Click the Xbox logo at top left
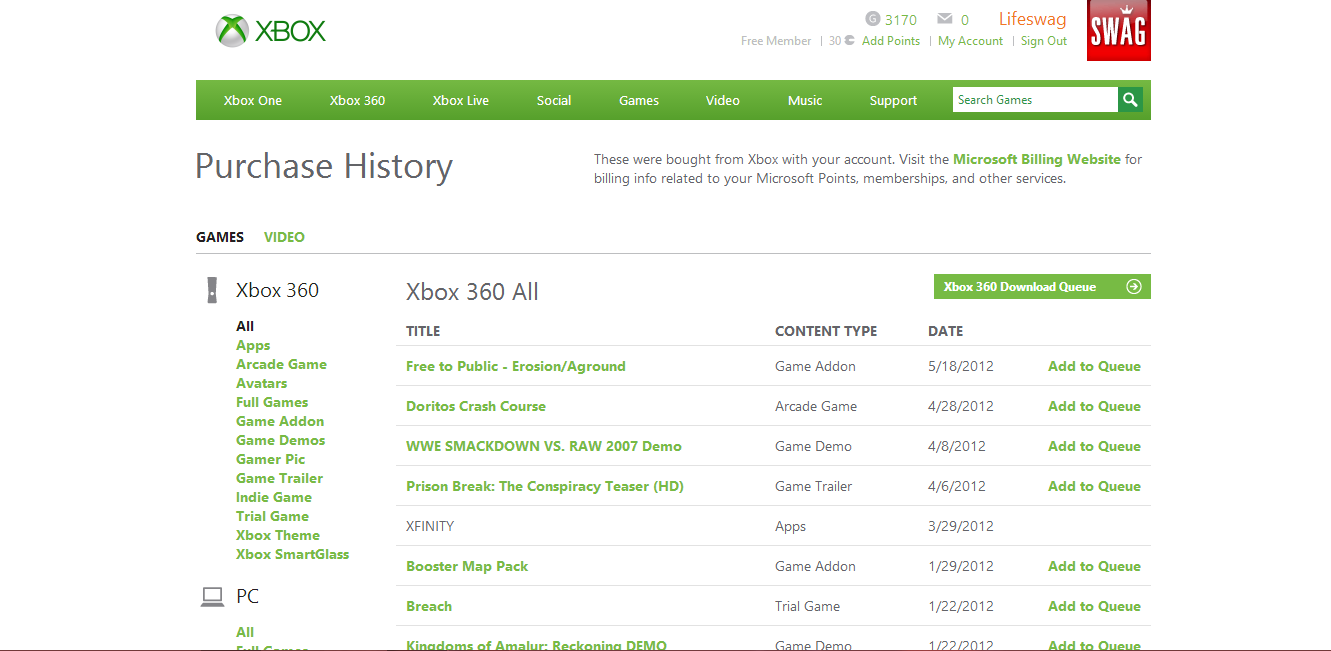Viewport: 1331px width, 651px height. pos(271,31)
